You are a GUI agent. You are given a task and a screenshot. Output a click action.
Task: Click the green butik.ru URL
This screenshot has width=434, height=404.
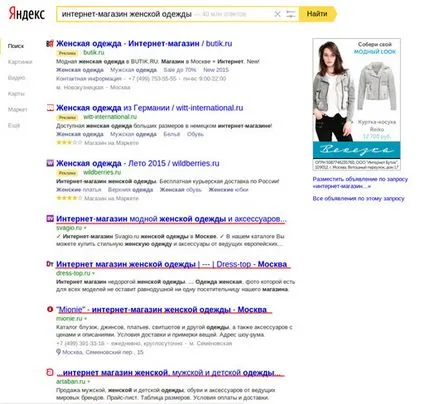pos(94,53)
